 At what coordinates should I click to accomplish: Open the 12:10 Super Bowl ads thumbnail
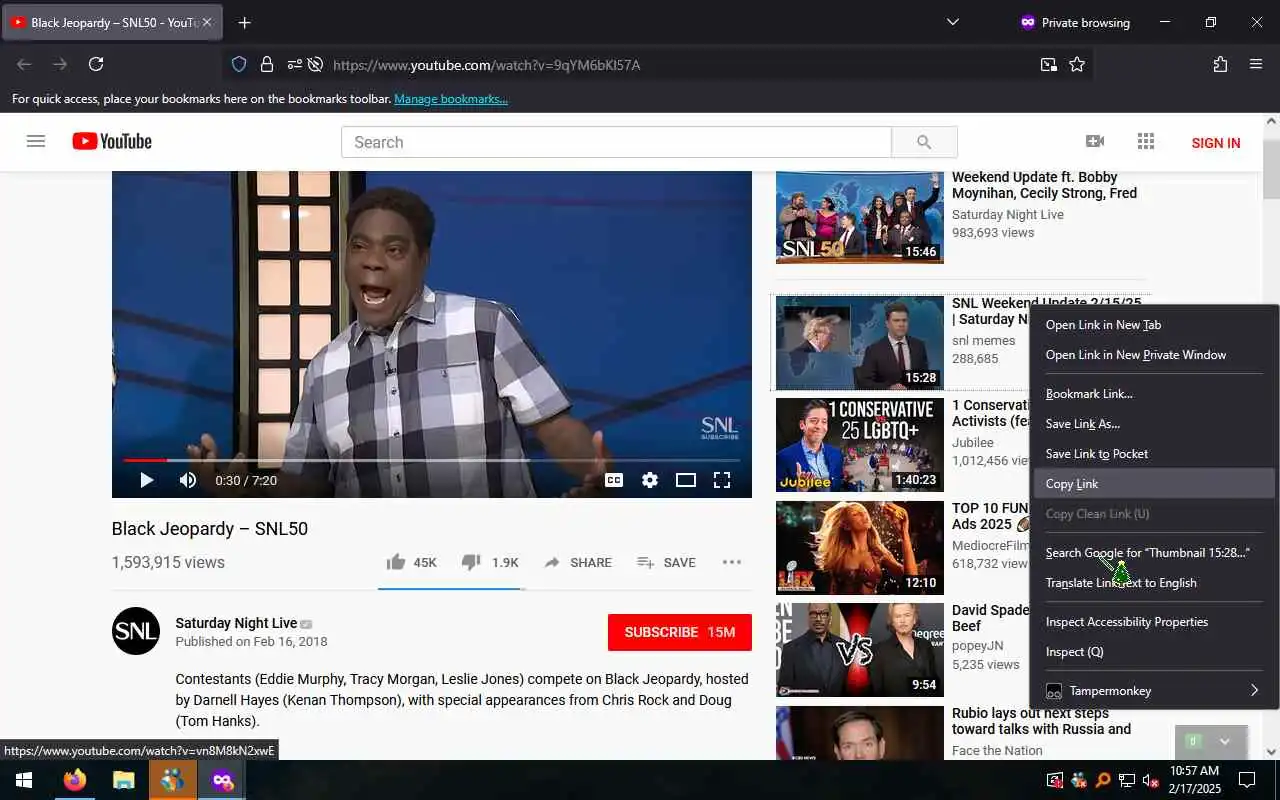point(859,548)
